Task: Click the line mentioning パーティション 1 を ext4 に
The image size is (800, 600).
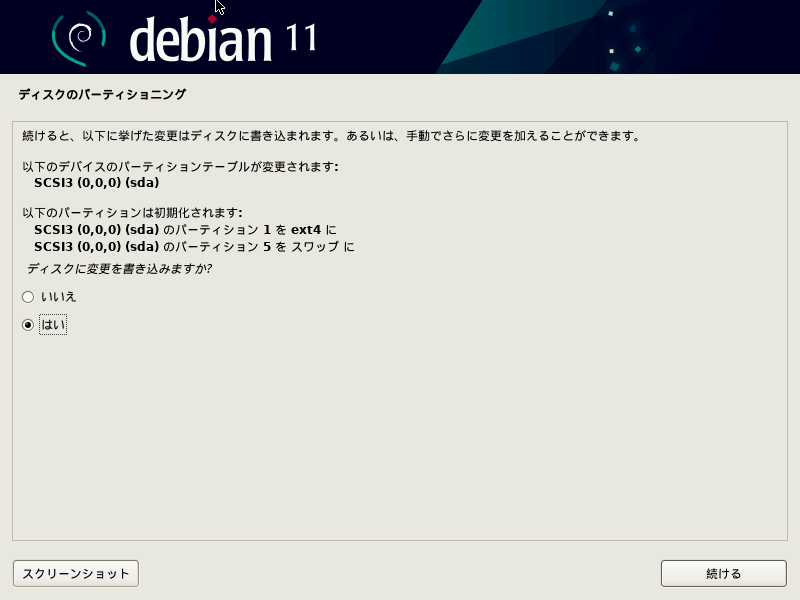Action: (x=185, y=230)
